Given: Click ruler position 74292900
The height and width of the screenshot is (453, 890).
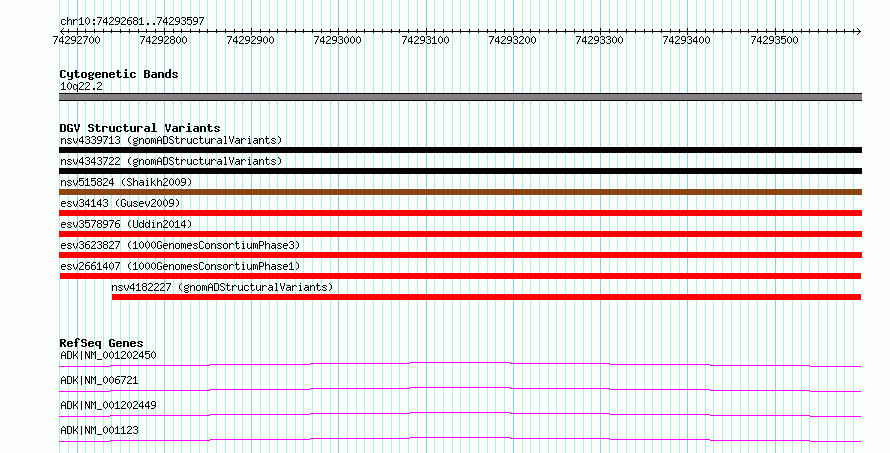Looking at the screenshot, I should 250,40.
